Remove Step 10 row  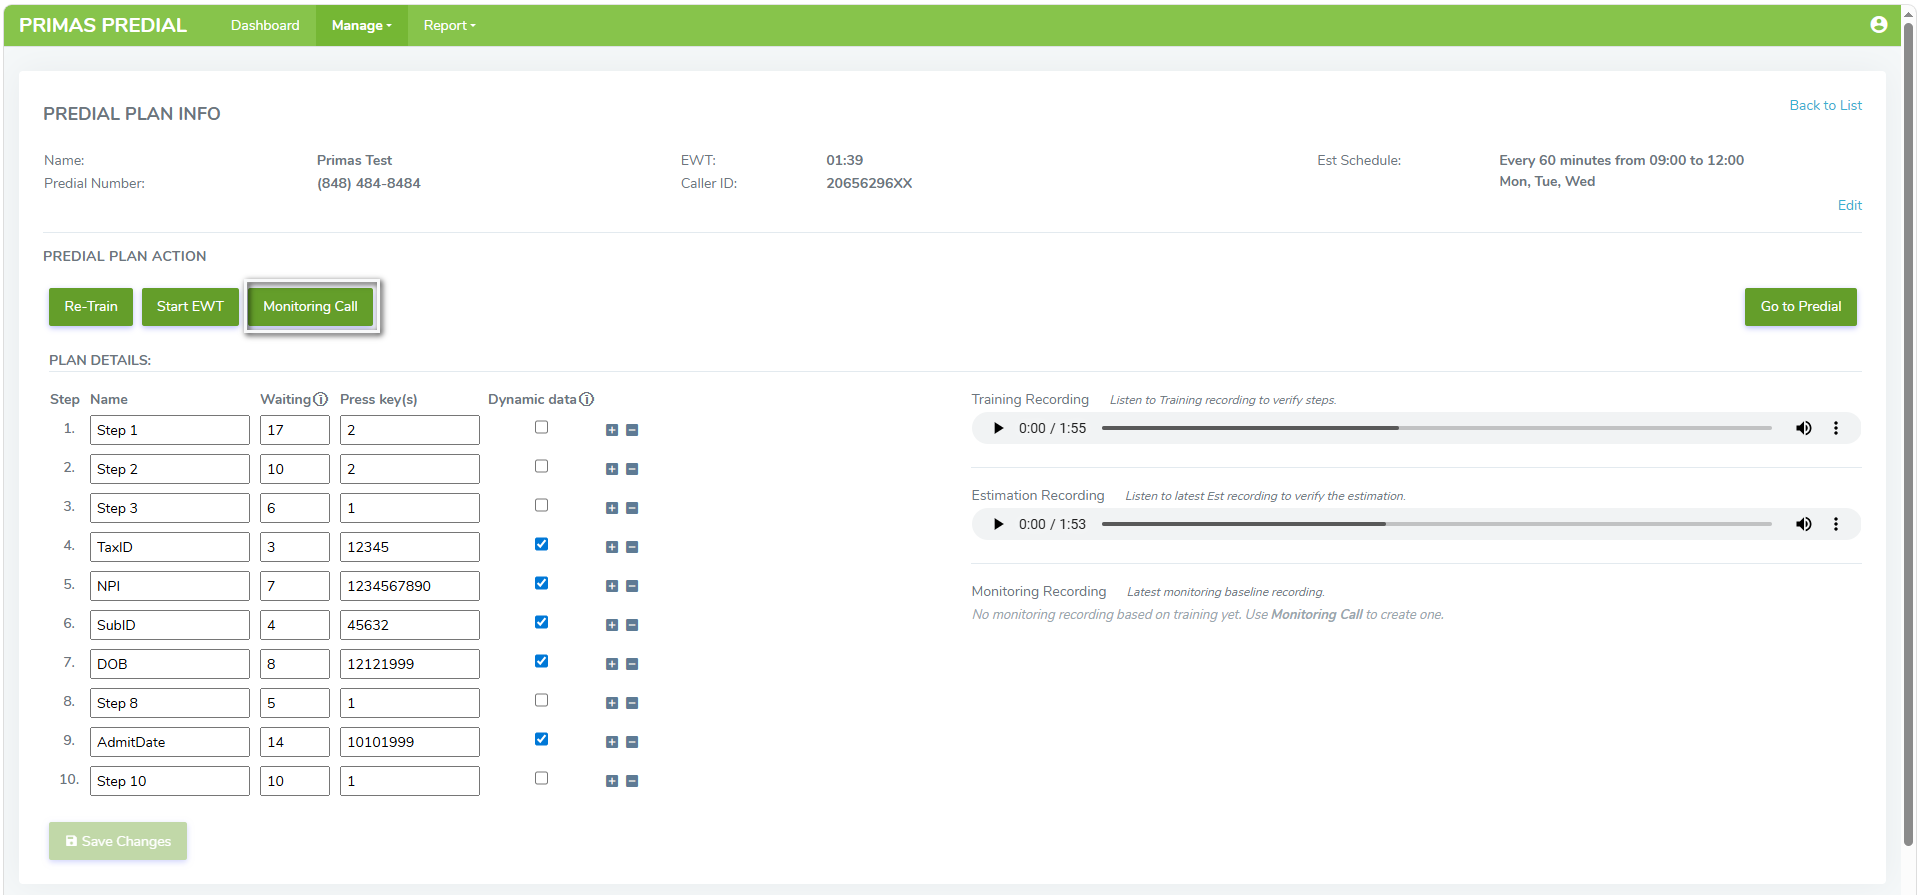pyautogui.click(x=632, y=781)
